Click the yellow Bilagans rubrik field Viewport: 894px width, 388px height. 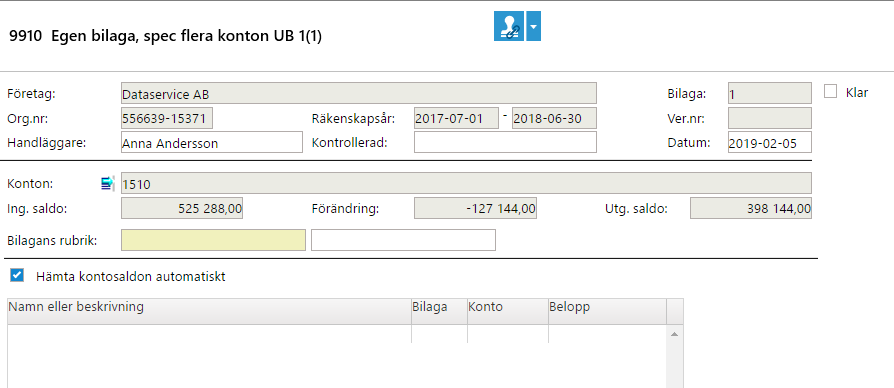pyautogui.click(x=213, y=240)
